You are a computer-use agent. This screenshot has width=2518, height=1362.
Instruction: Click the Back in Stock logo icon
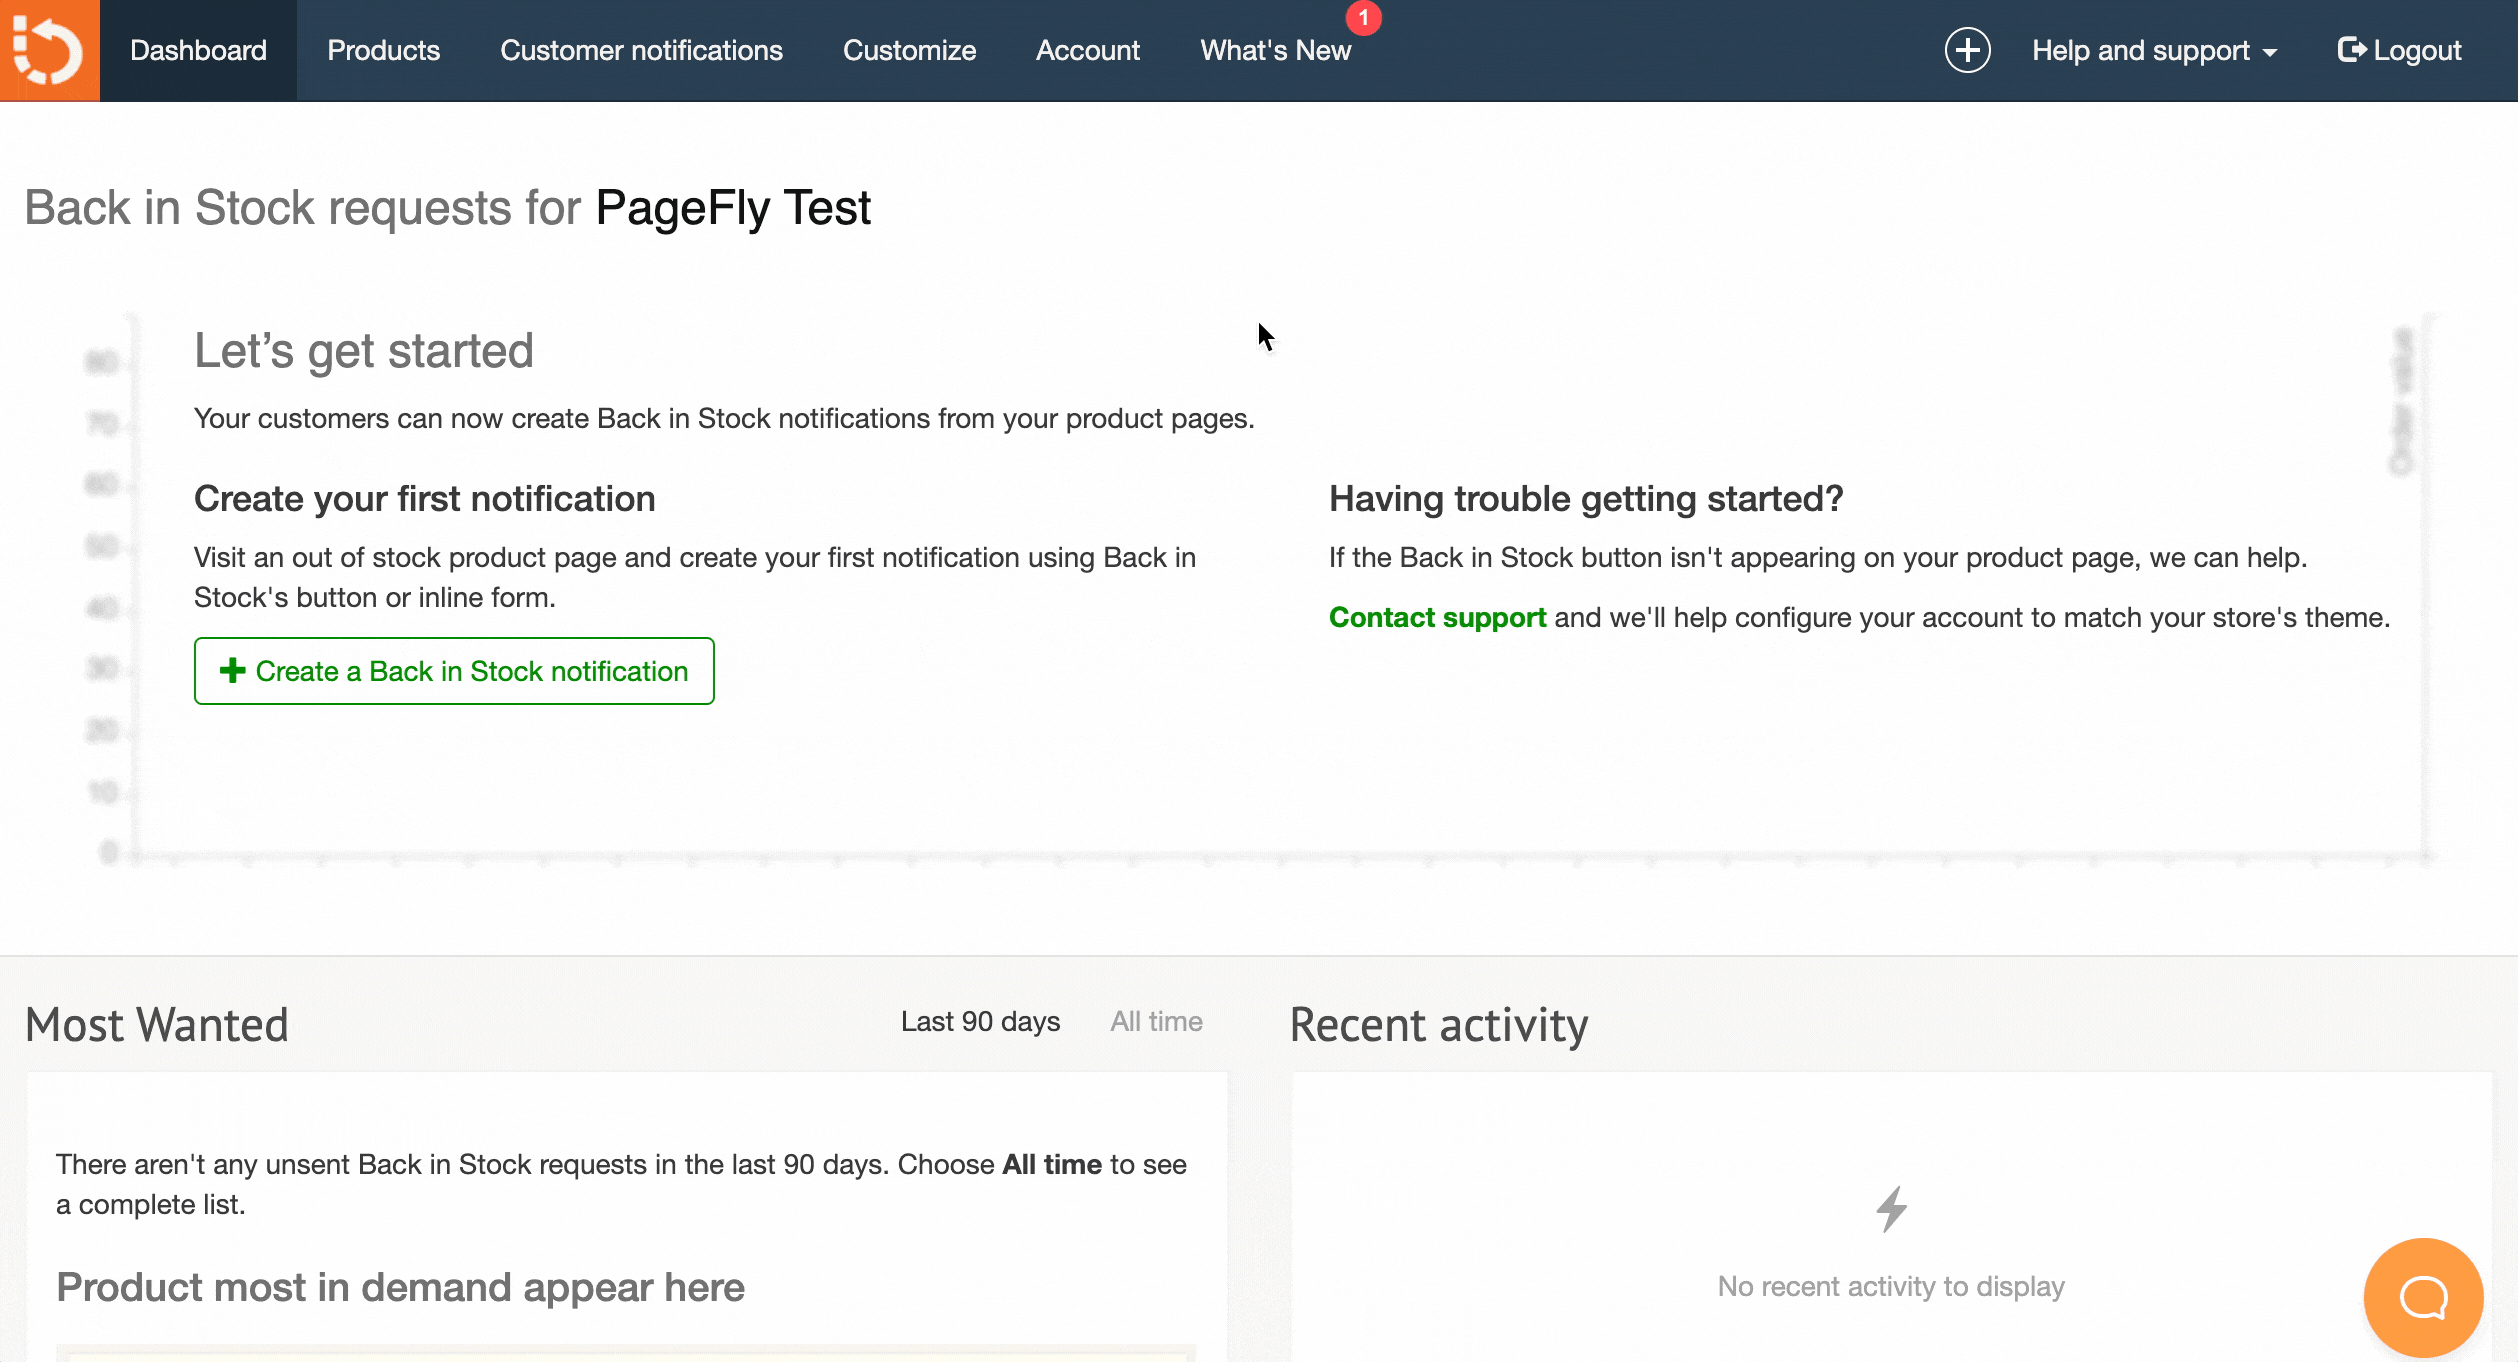point(49,49)
